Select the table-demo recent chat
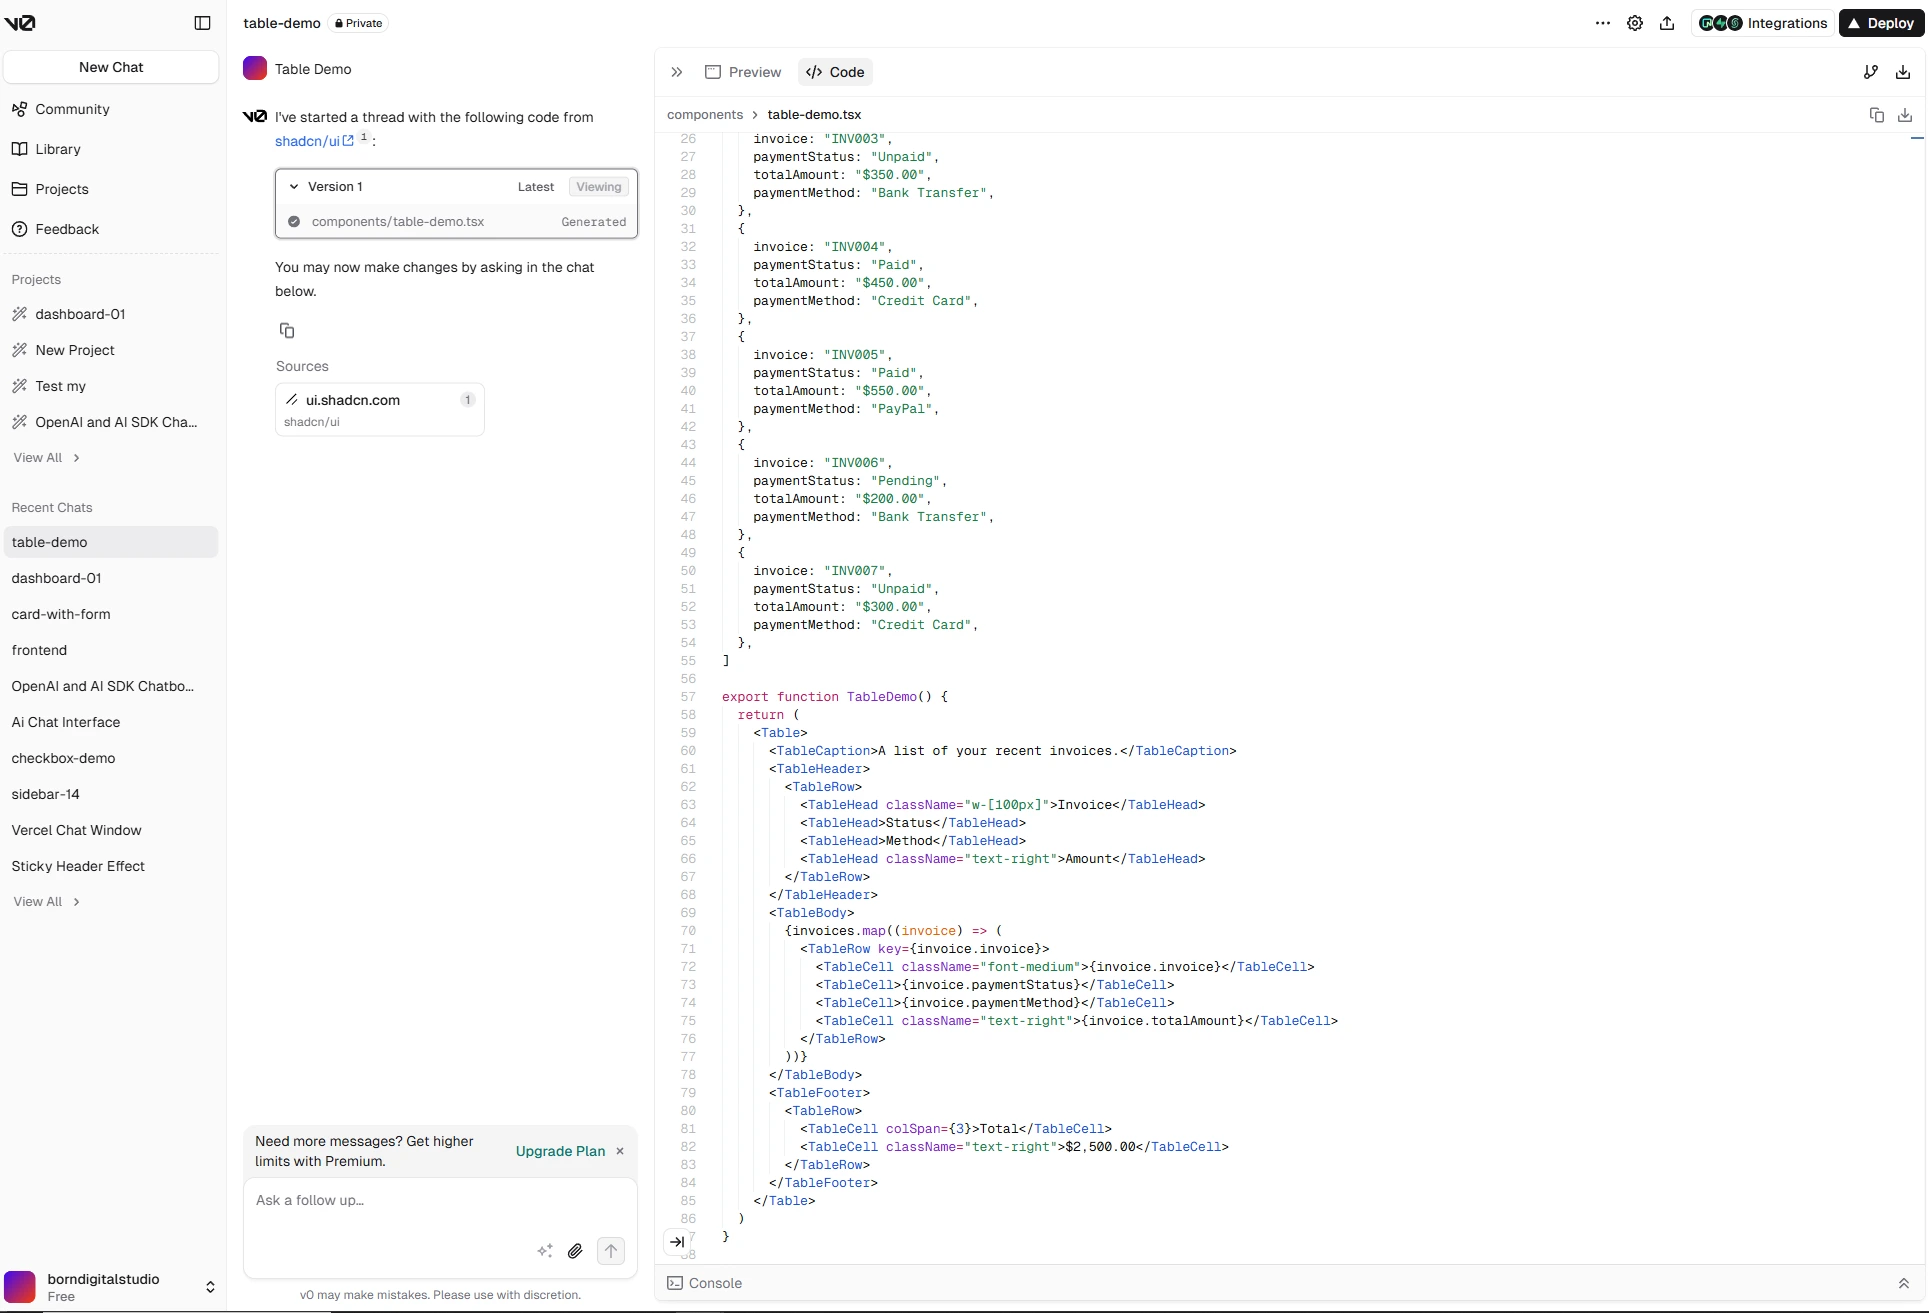The width and height of the screenshot is (1929, 1313). click(x=111, y=542)
